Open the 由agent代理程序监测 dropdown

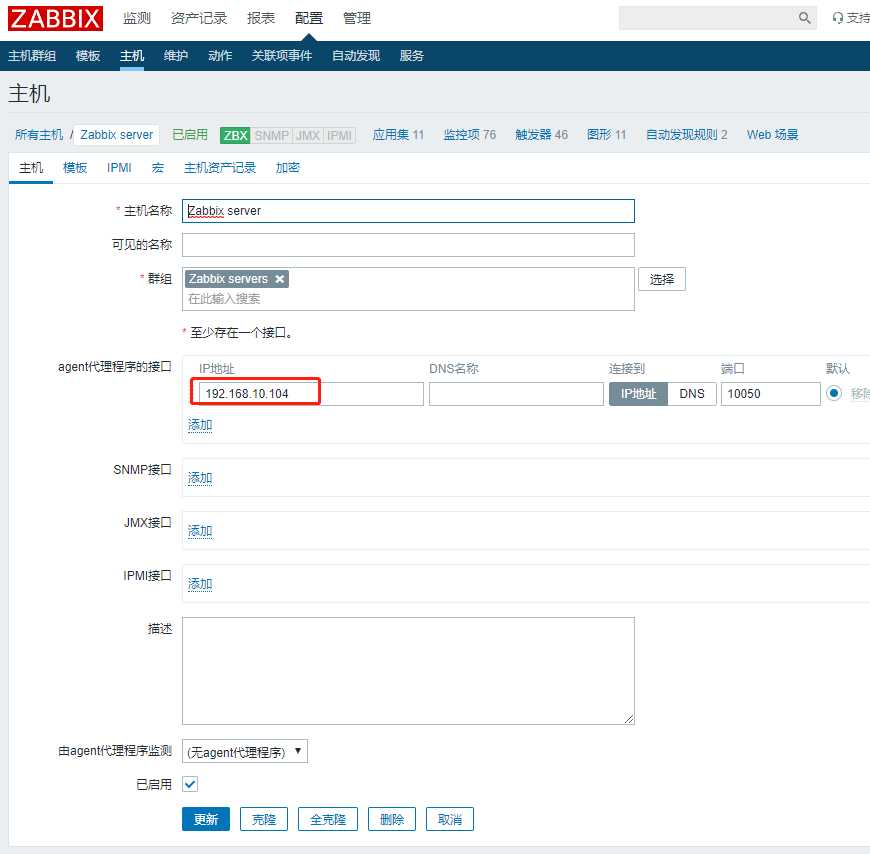244,751
